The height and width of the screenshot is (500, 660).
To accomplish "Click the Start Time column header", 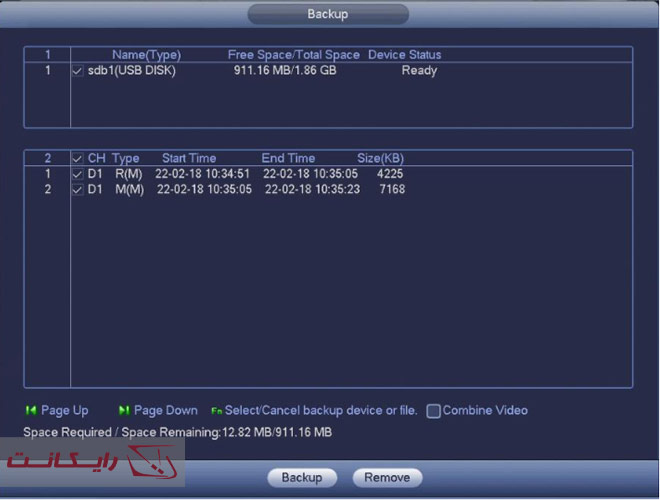I will coord(189,159).
